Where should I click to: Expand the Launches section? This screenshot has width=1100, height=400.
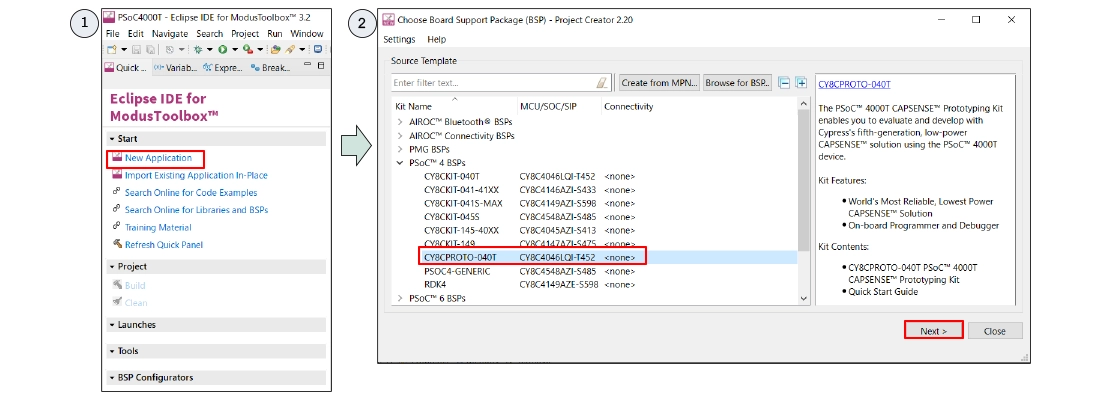click(112, 325)
